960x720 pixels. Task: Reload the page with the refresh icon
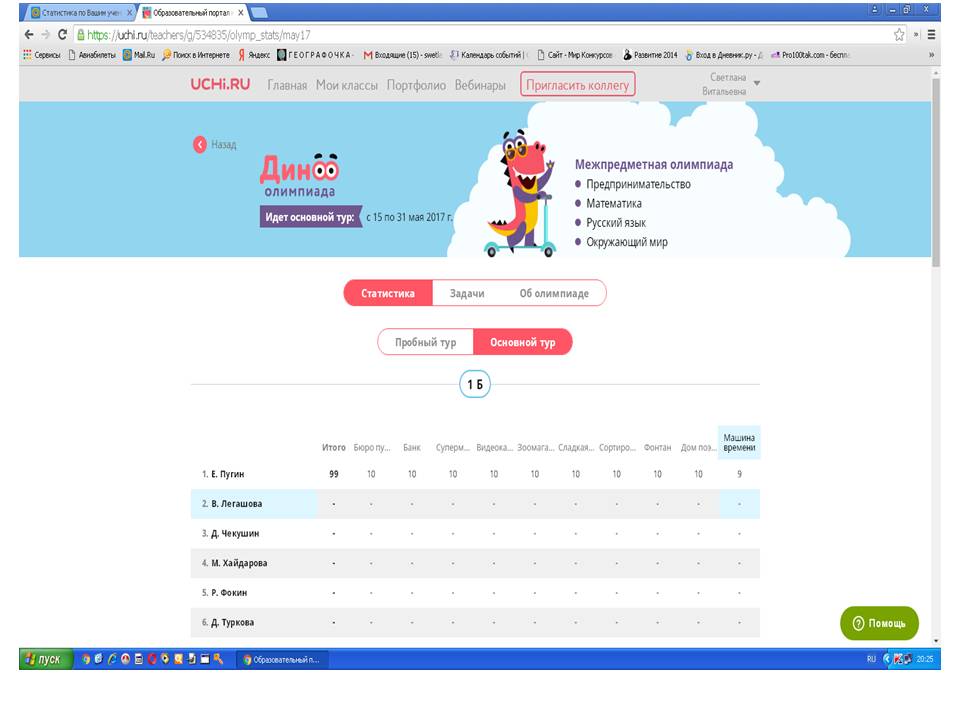(x=62, y=35)
